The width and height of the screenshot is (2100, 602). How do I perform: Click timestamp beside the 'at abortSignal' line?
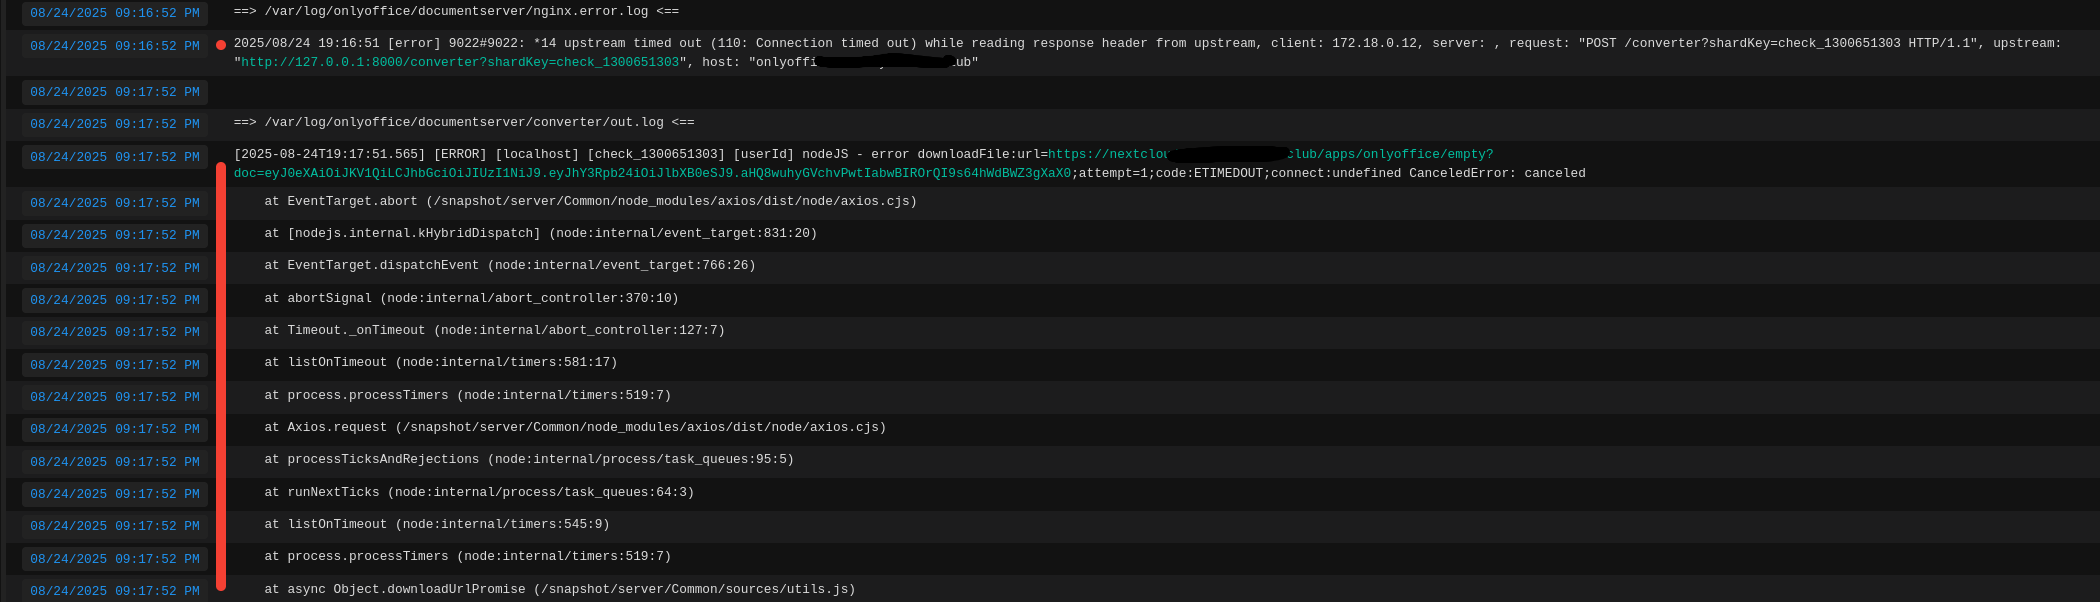pos(115,300)
